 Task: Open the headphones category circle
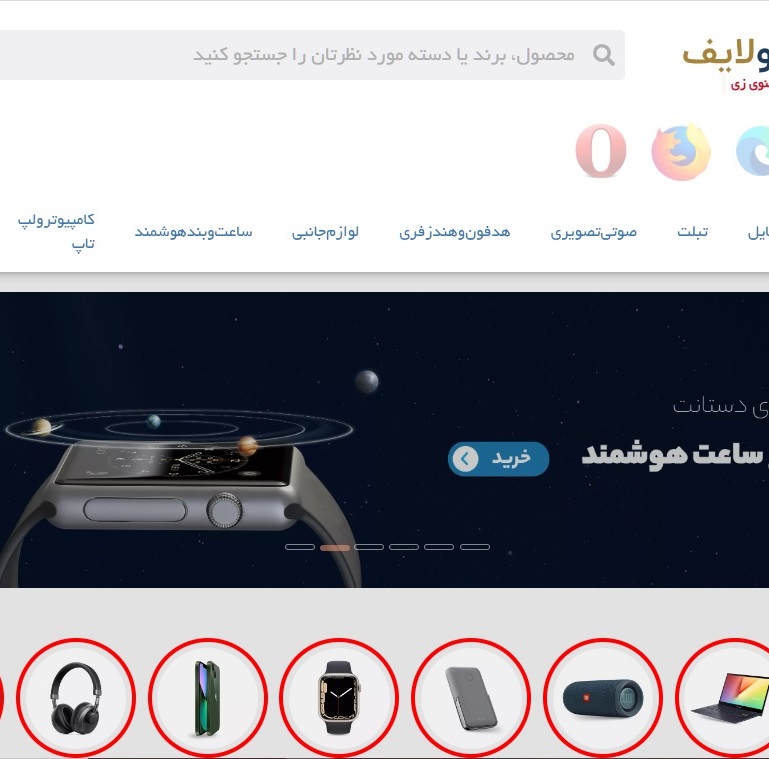76,697
